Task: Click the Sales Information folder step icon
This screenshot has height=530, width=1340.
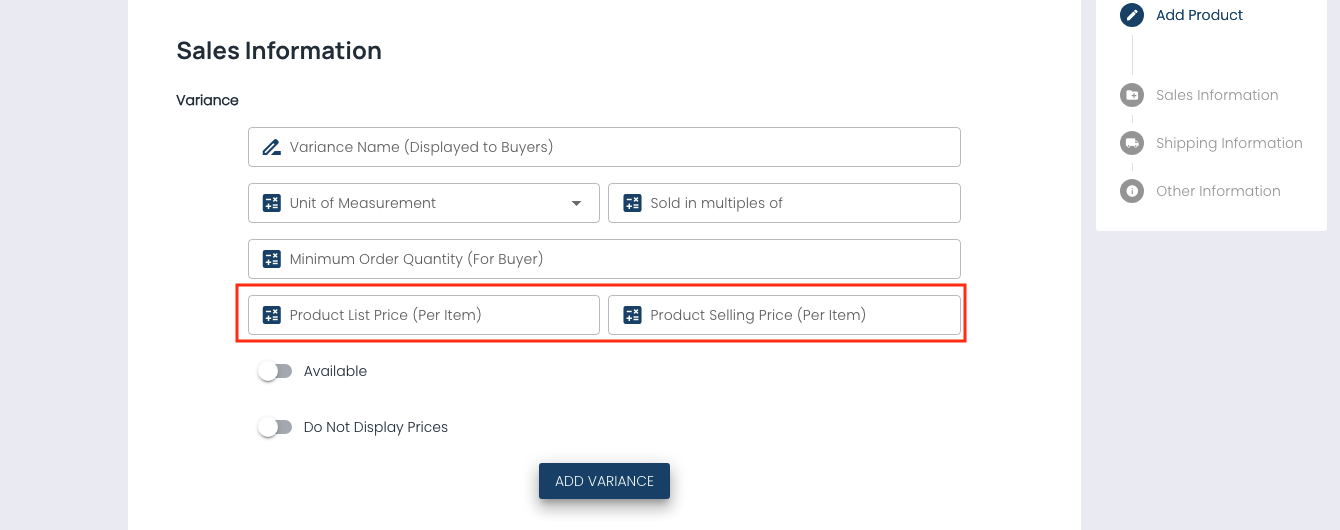Action: [x=1132, y=95]
